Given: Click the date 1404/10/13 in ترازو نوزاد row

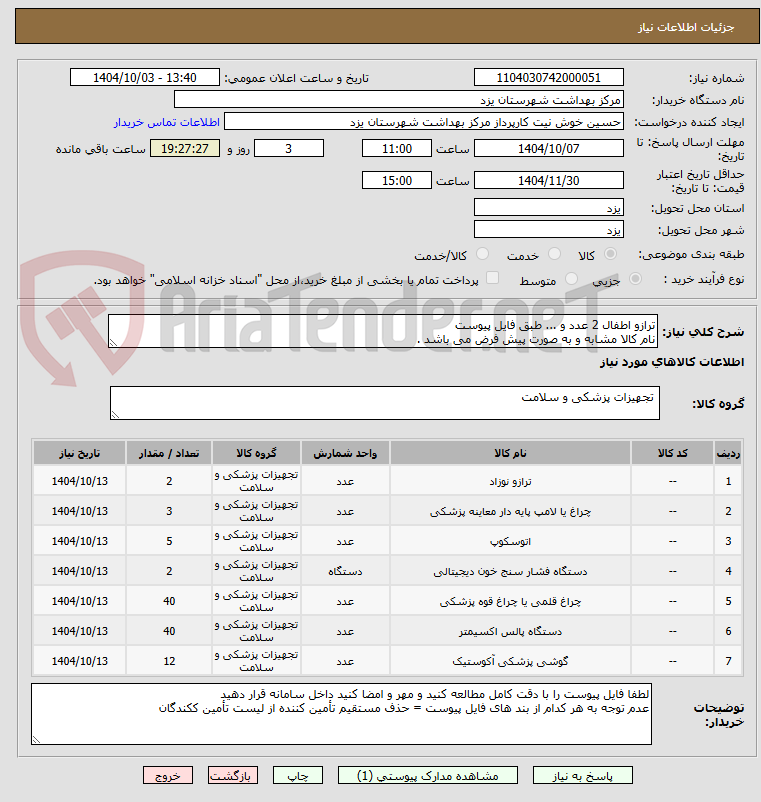Looking at the screenshot, I should pos(80,481).
